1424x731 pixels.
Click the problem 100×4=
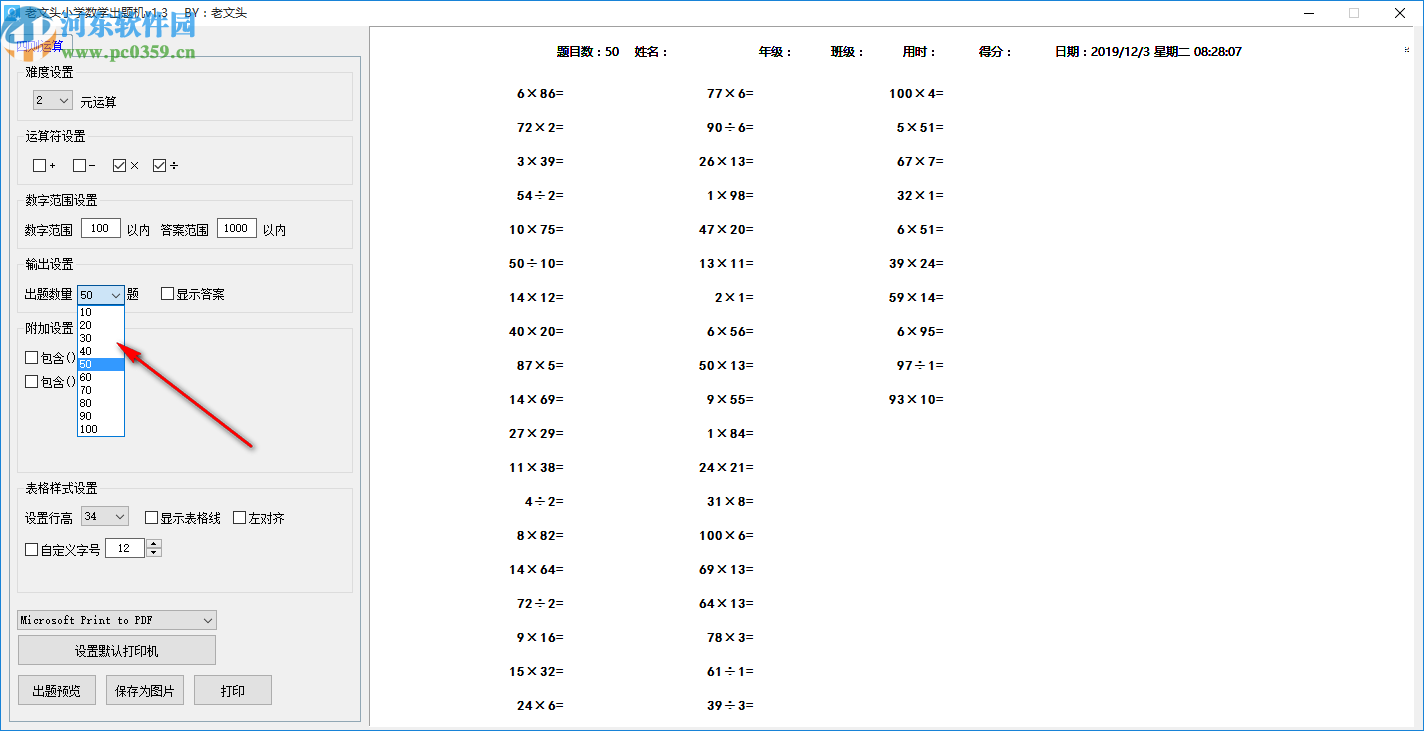[x=916, y=94]
